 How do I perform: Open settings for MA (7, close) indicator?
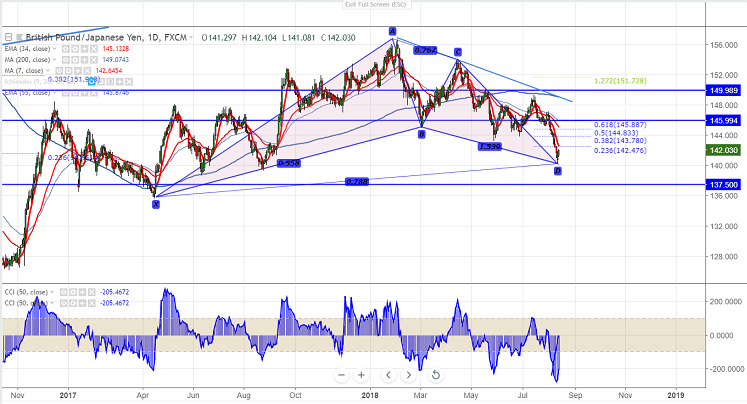(69, 71)
